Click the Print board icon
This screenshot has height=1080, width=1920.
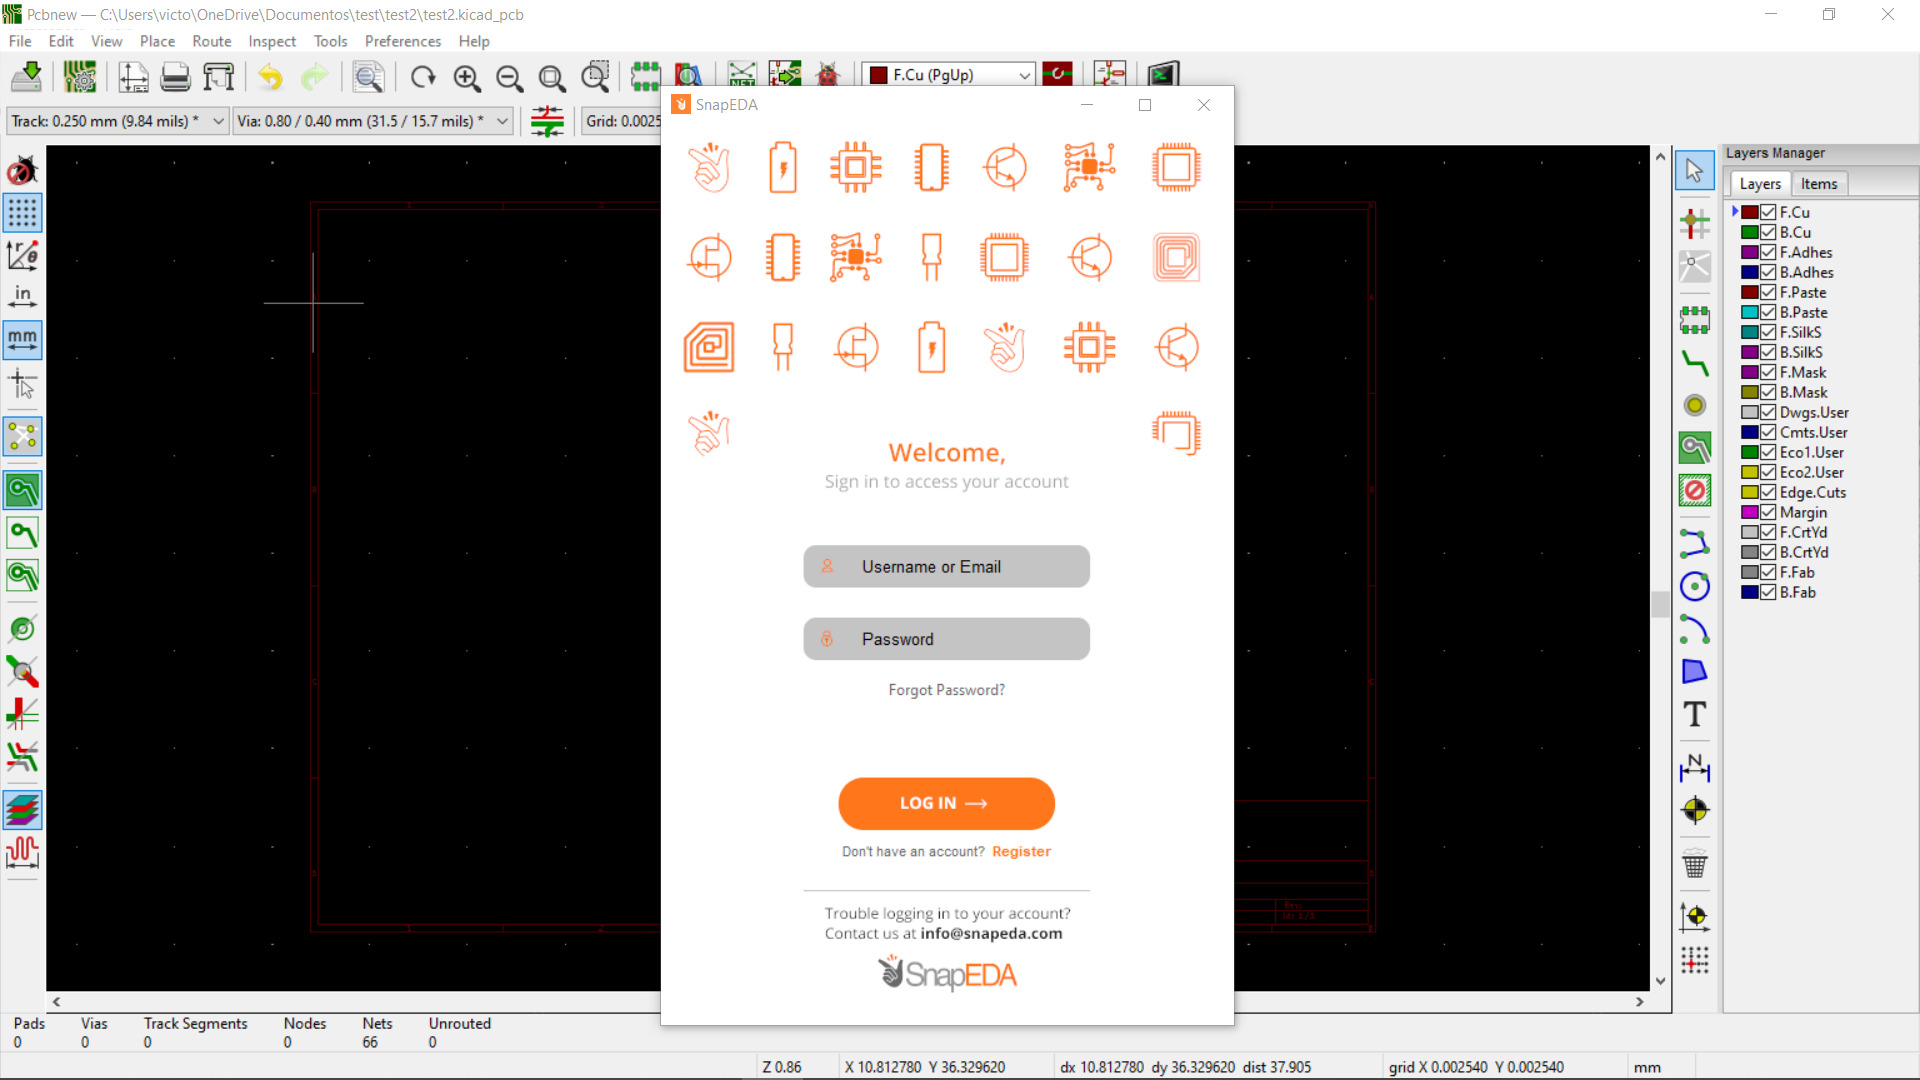[176, 76]
